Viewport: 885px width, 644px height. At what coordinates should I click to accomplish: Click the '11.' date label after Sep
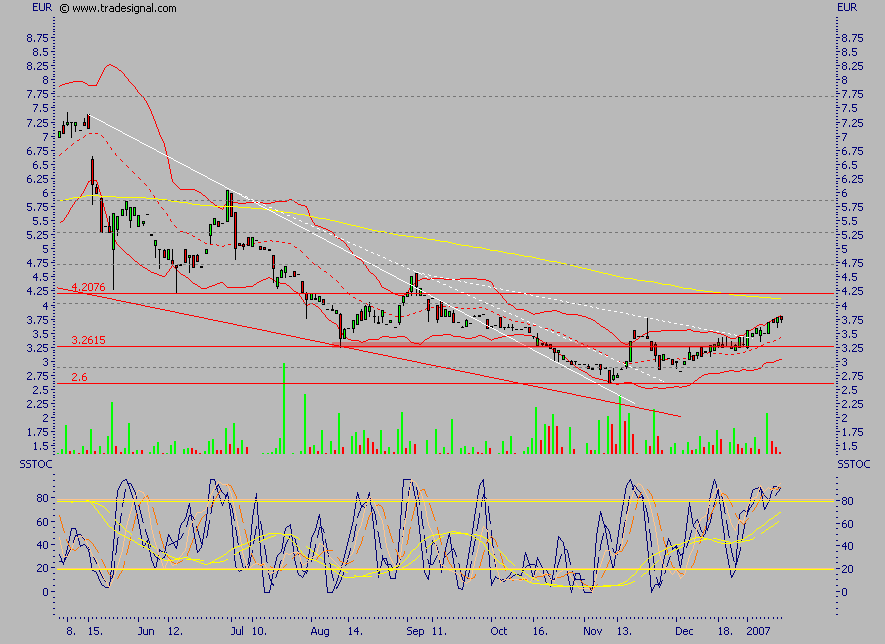coord(439,631)
